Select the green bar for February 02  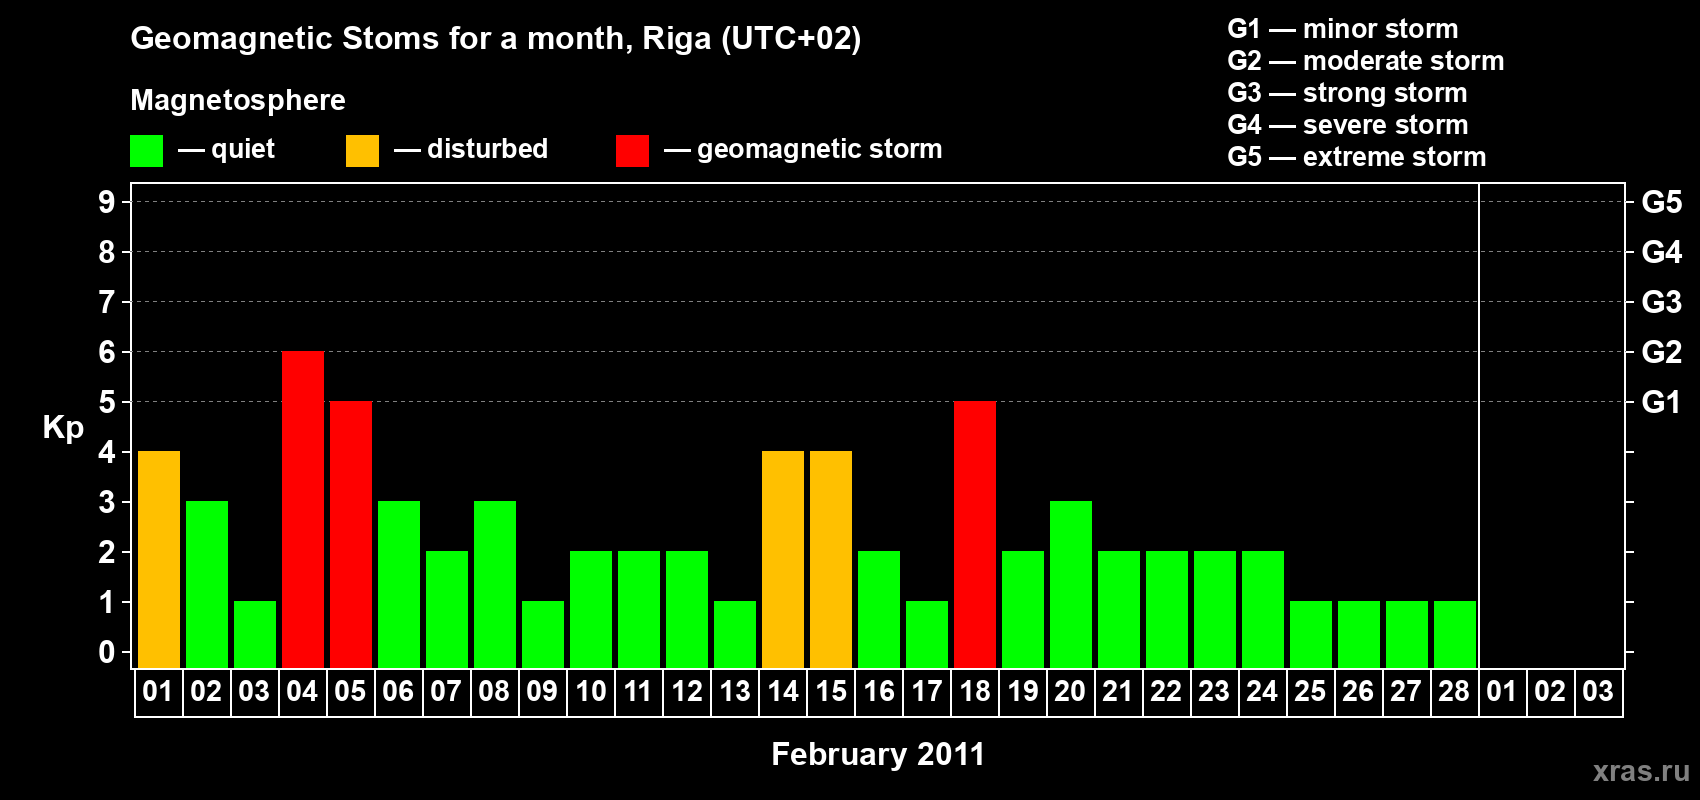[x=207, y=584]
